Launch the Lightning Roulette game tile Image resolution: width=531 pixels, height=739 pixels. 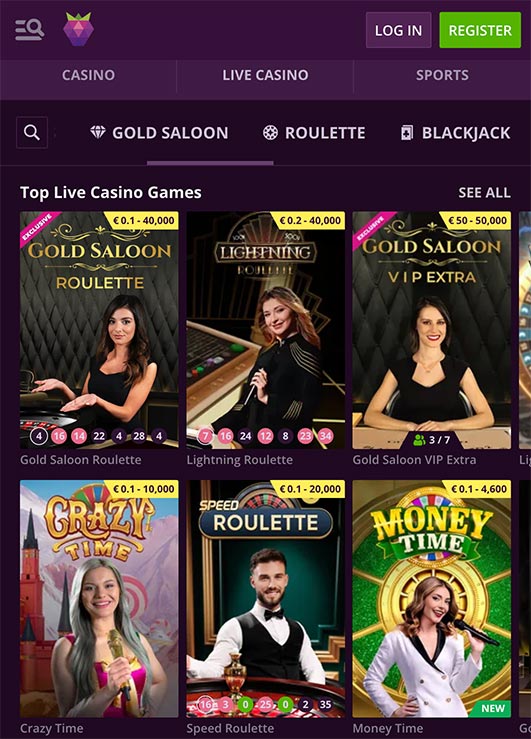(x=266, y=330)
